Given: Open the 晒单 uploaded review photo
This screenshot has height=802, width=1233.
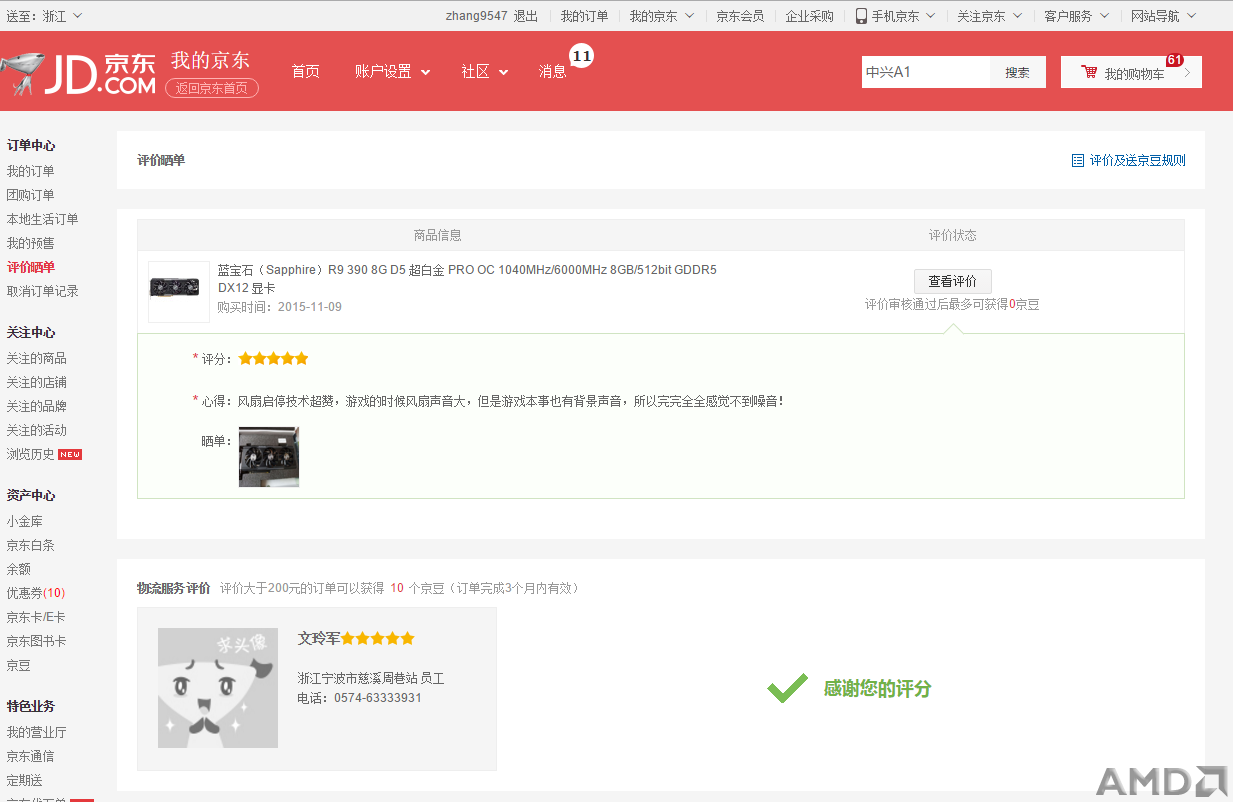Looking at the screenshot, I should click(269, 457).
